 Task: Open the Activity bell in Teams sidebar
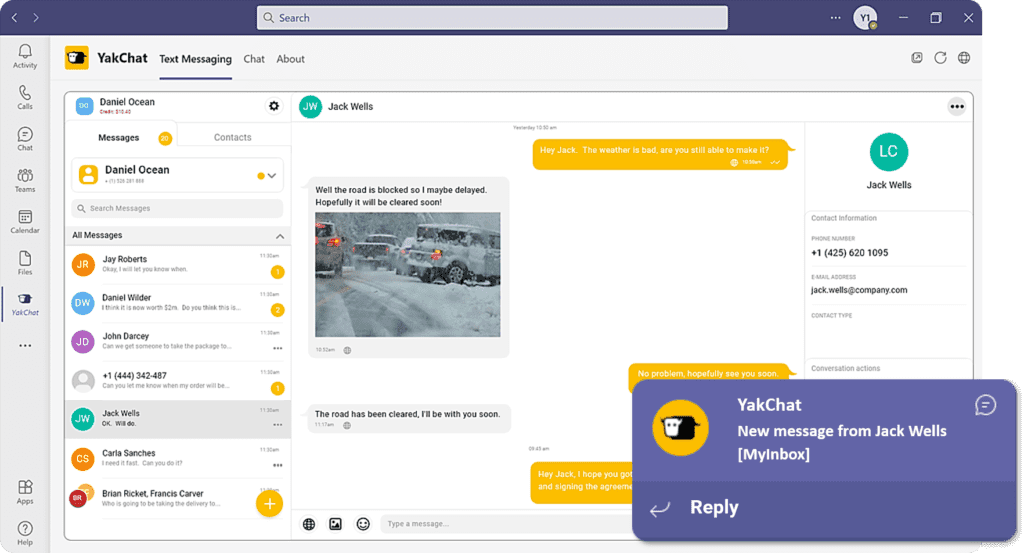point(25,56)
